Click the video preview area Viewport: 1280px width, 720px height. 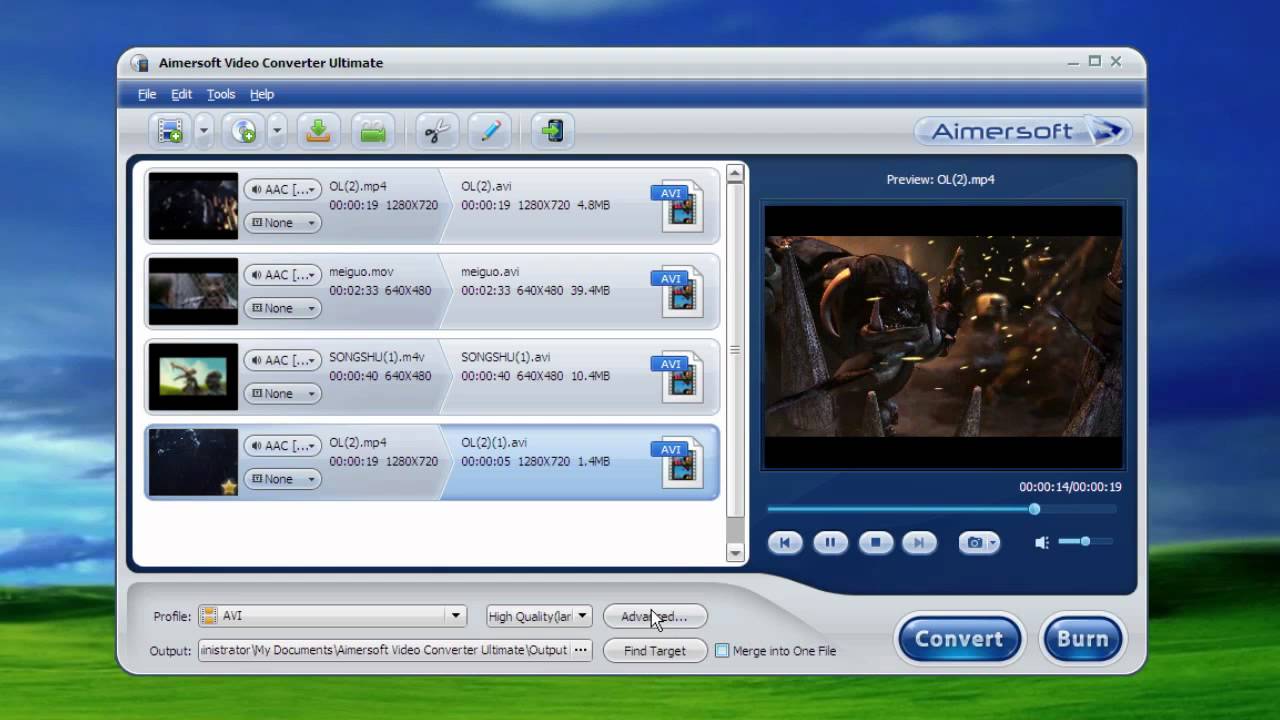[944, 336]
